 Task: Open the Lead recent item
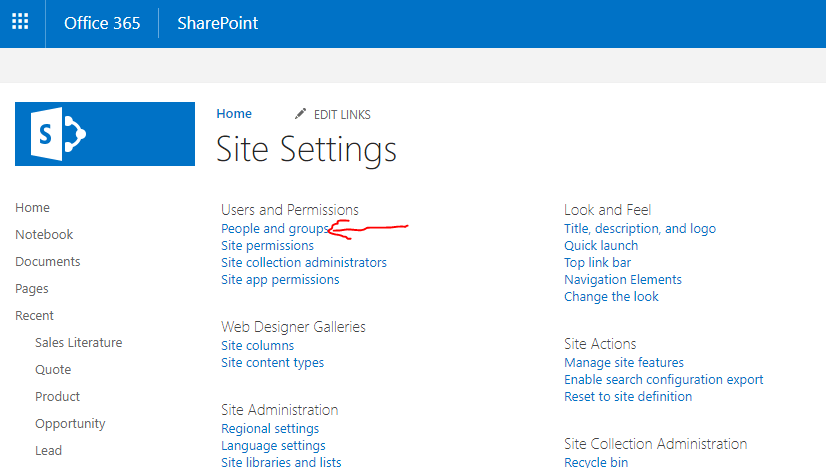(48, 451)
